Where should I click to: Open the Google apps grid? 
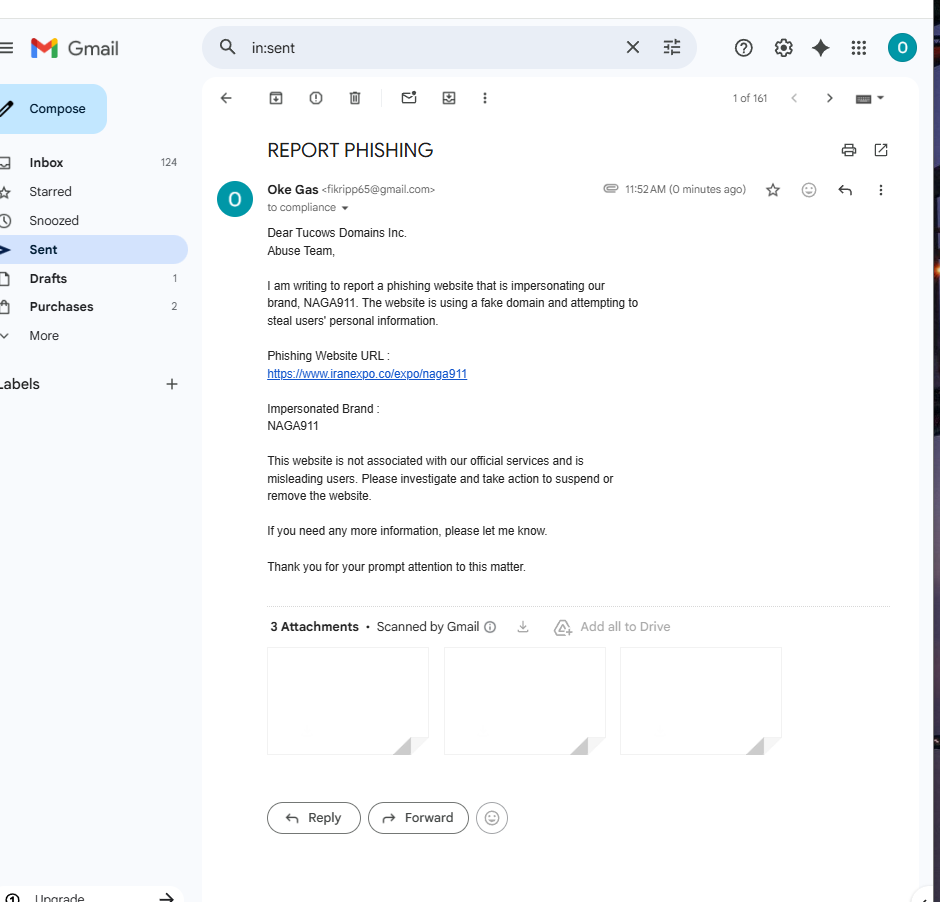[x=858, y=48]
